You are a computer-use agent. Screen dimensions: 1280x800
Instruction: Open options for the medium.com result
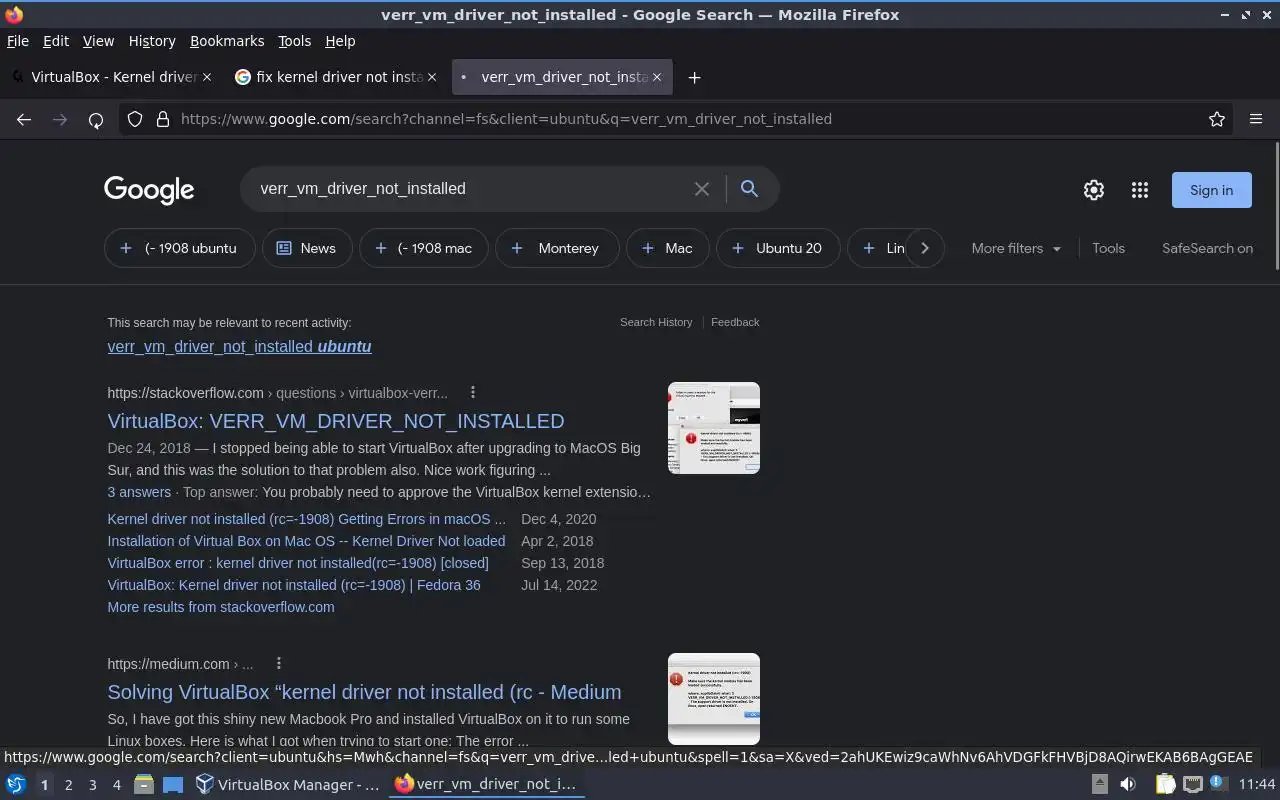point(279,664)
